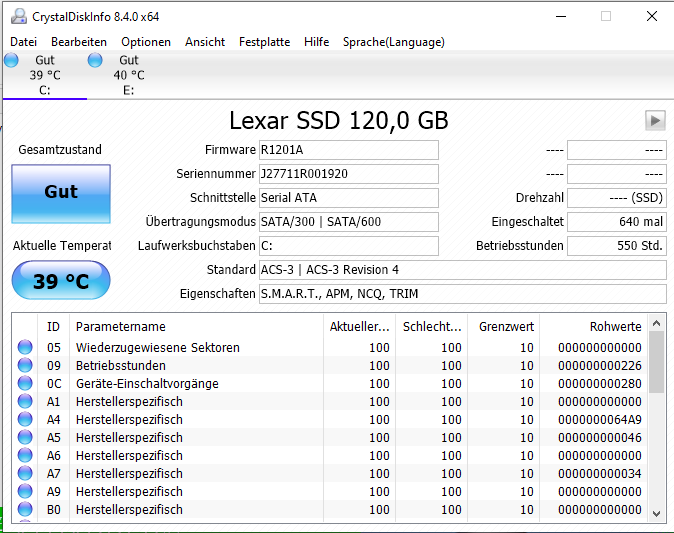Click status orb for row 0C
Image resolution: width=674 pixels, height=533 pixels.
[x=25, y=383]
